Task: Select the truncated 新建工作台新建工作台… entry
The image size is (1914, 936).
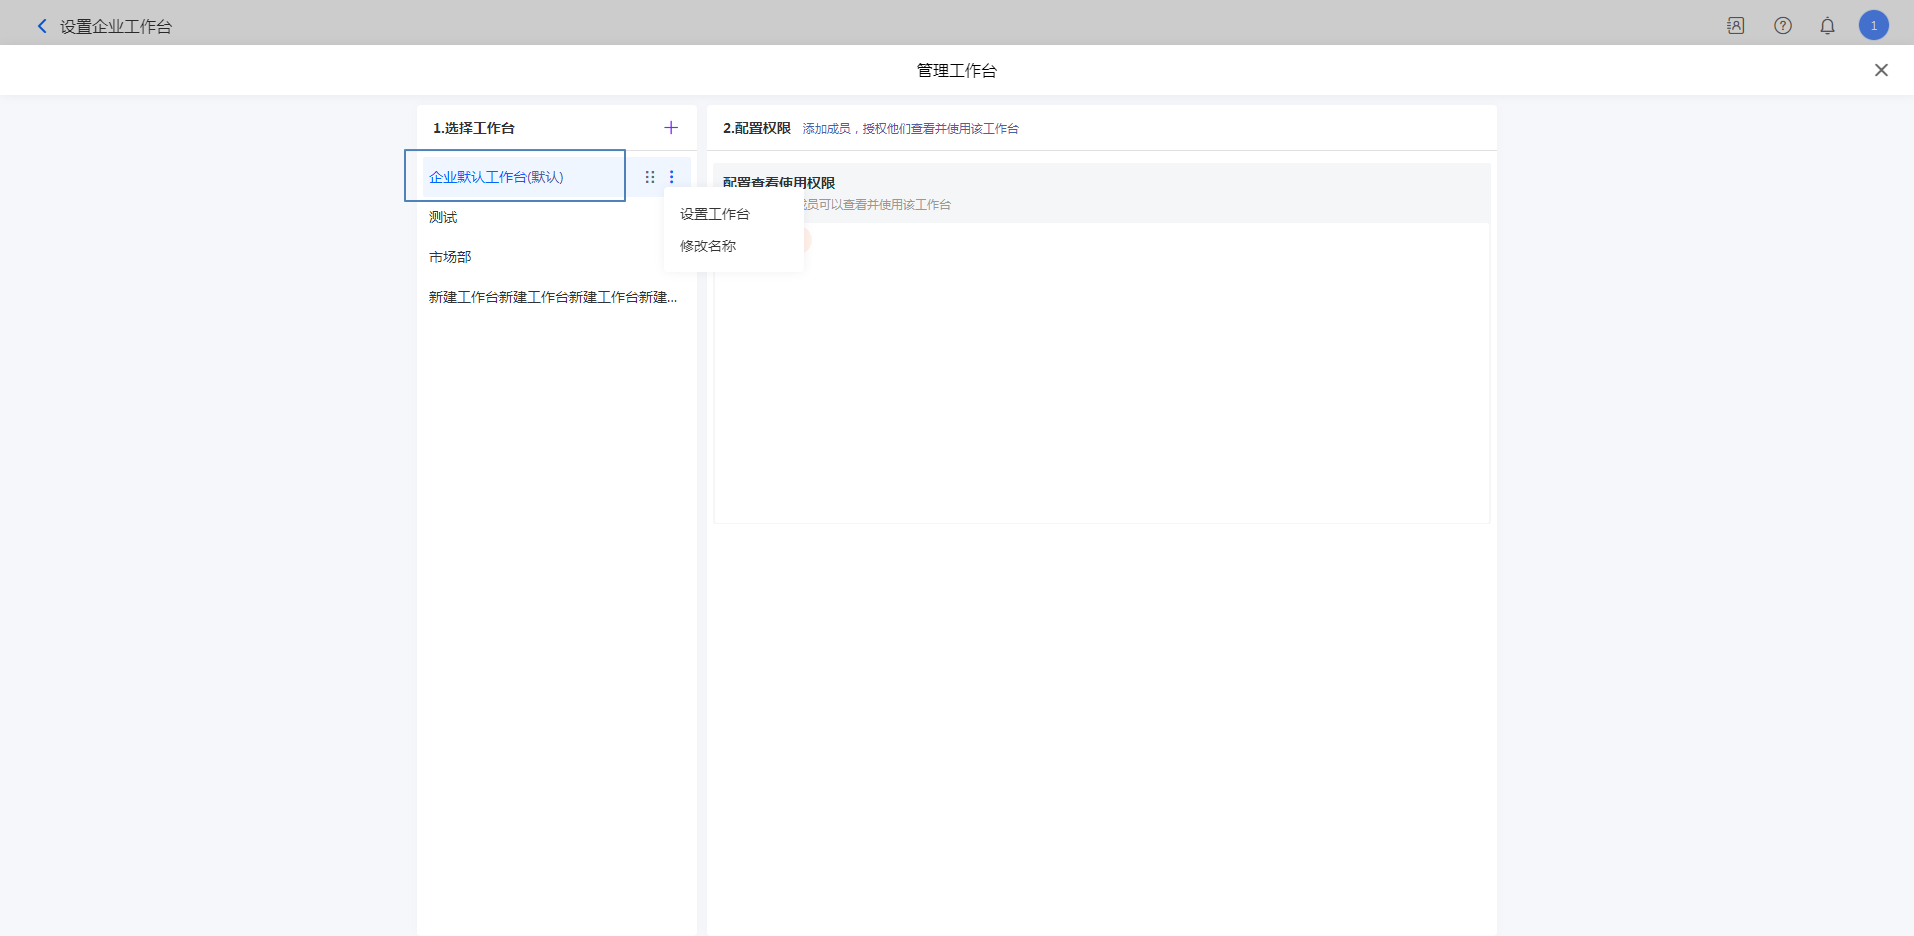Action: point(552,297)
